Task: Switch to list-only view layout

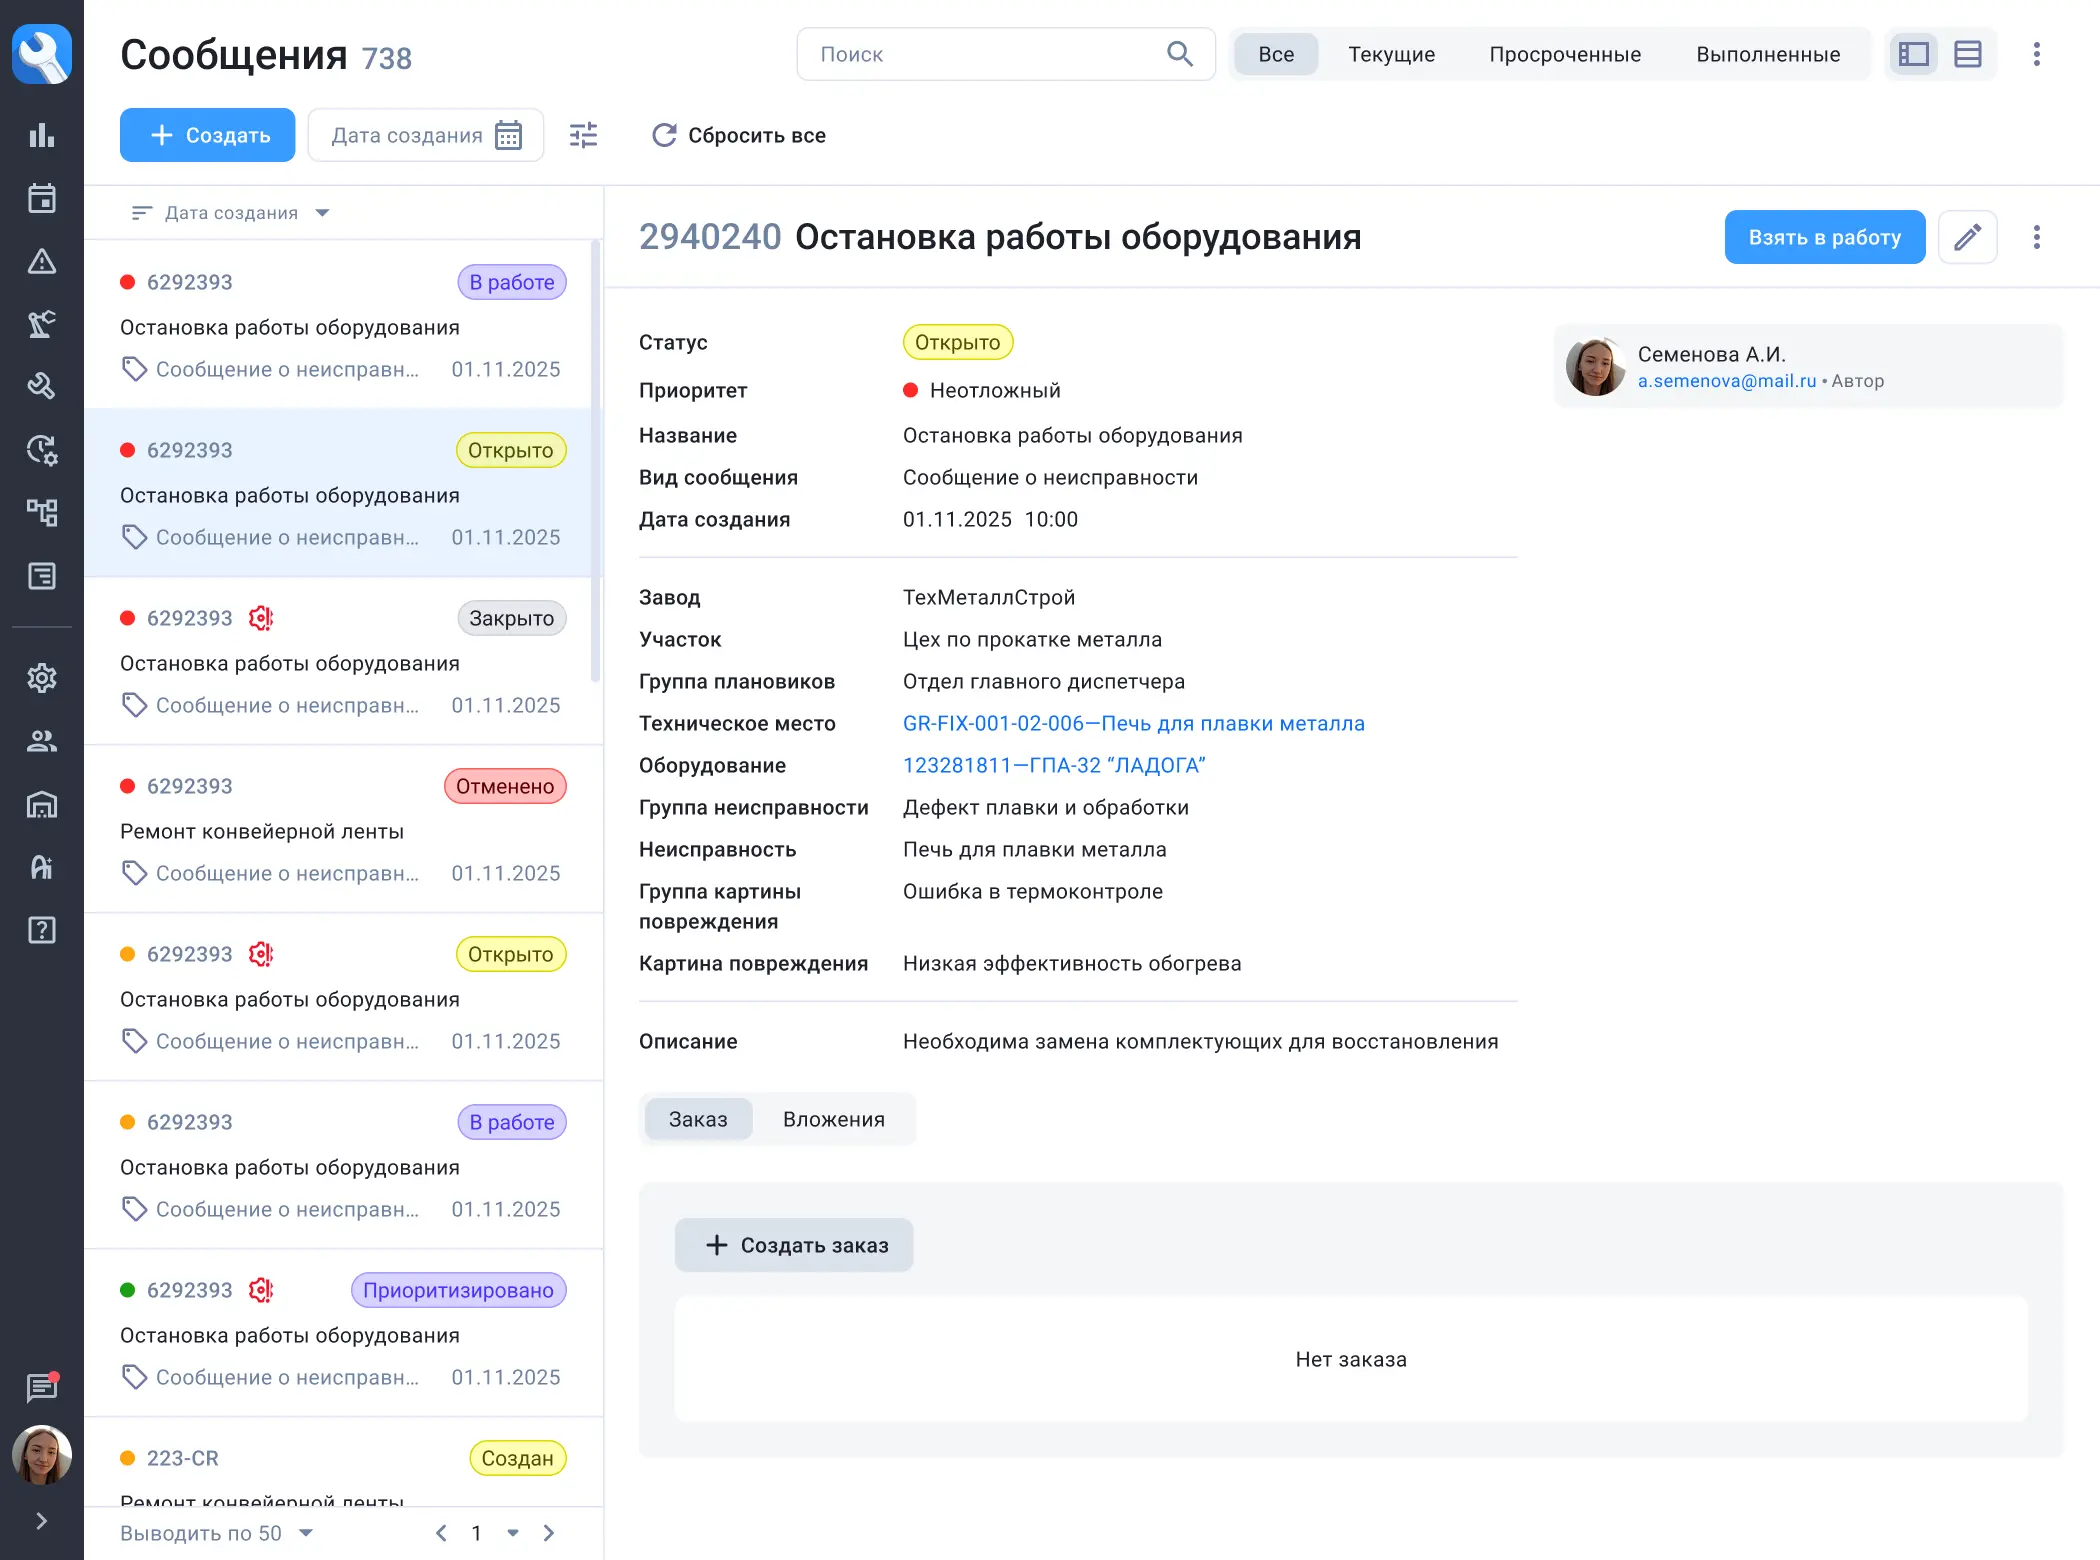Action: click(1967, 54)
